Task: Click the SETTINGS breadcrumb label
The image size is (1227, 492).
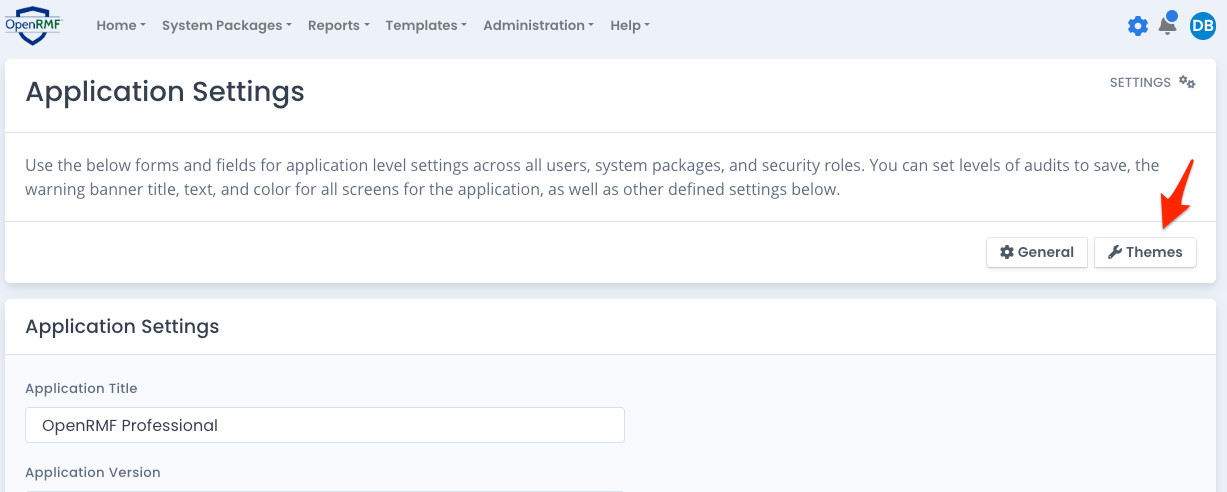Action: pyautogui.click(x=1140, y=83)
